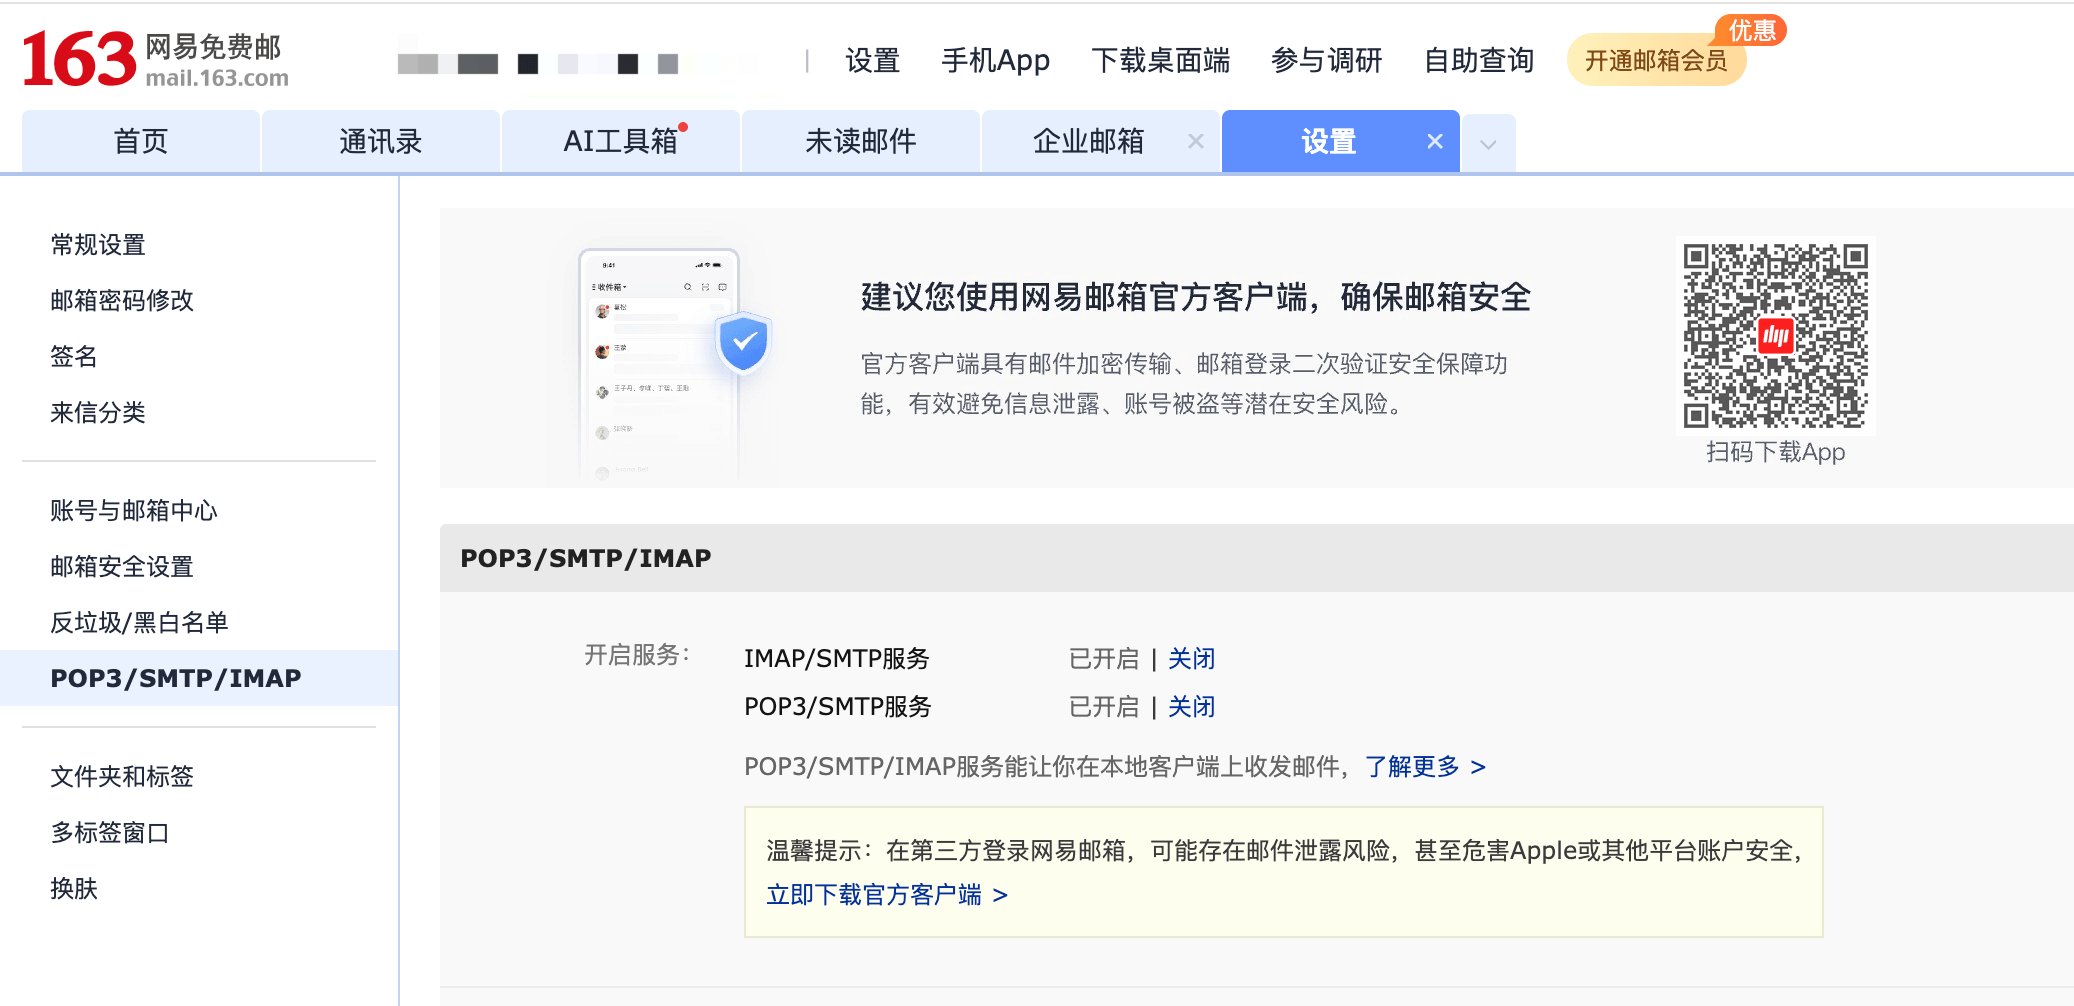2074x1006 pixels.
Task: Click the 扫码下载App caption
Action: click(x=1775, y=452)
